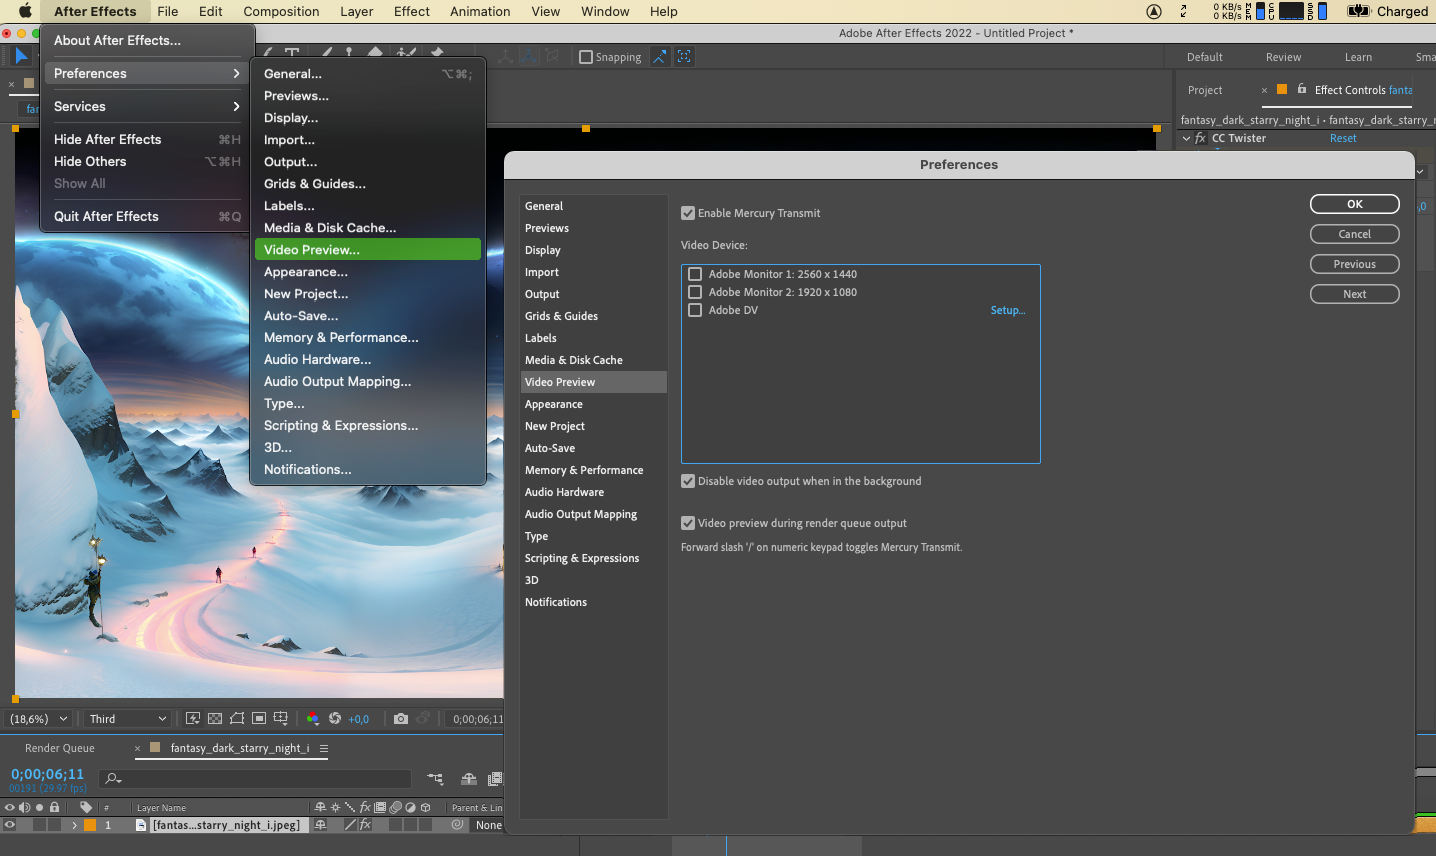Toggle fast previews icon
The width and height of the screenshot is (1436, 856).
click(193, 718)
